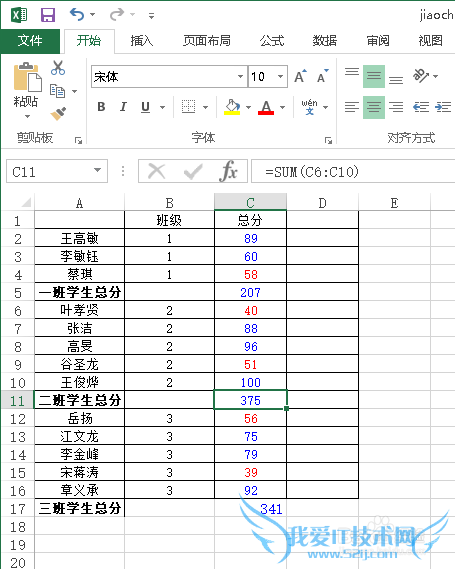Switch to the 开始 Home tab
Screen dimensions: 455x569
point(89,41)
